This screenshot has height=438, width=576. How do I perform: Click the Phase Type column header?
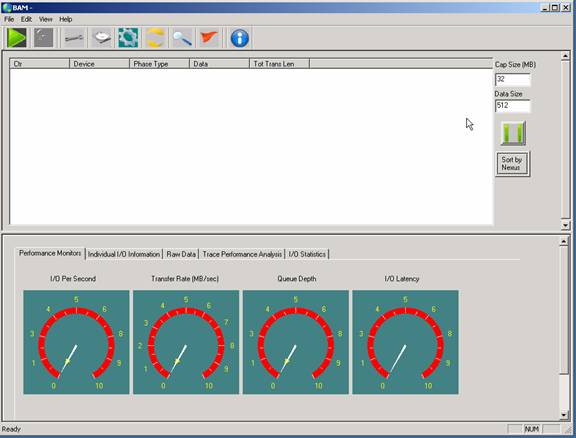159,64
